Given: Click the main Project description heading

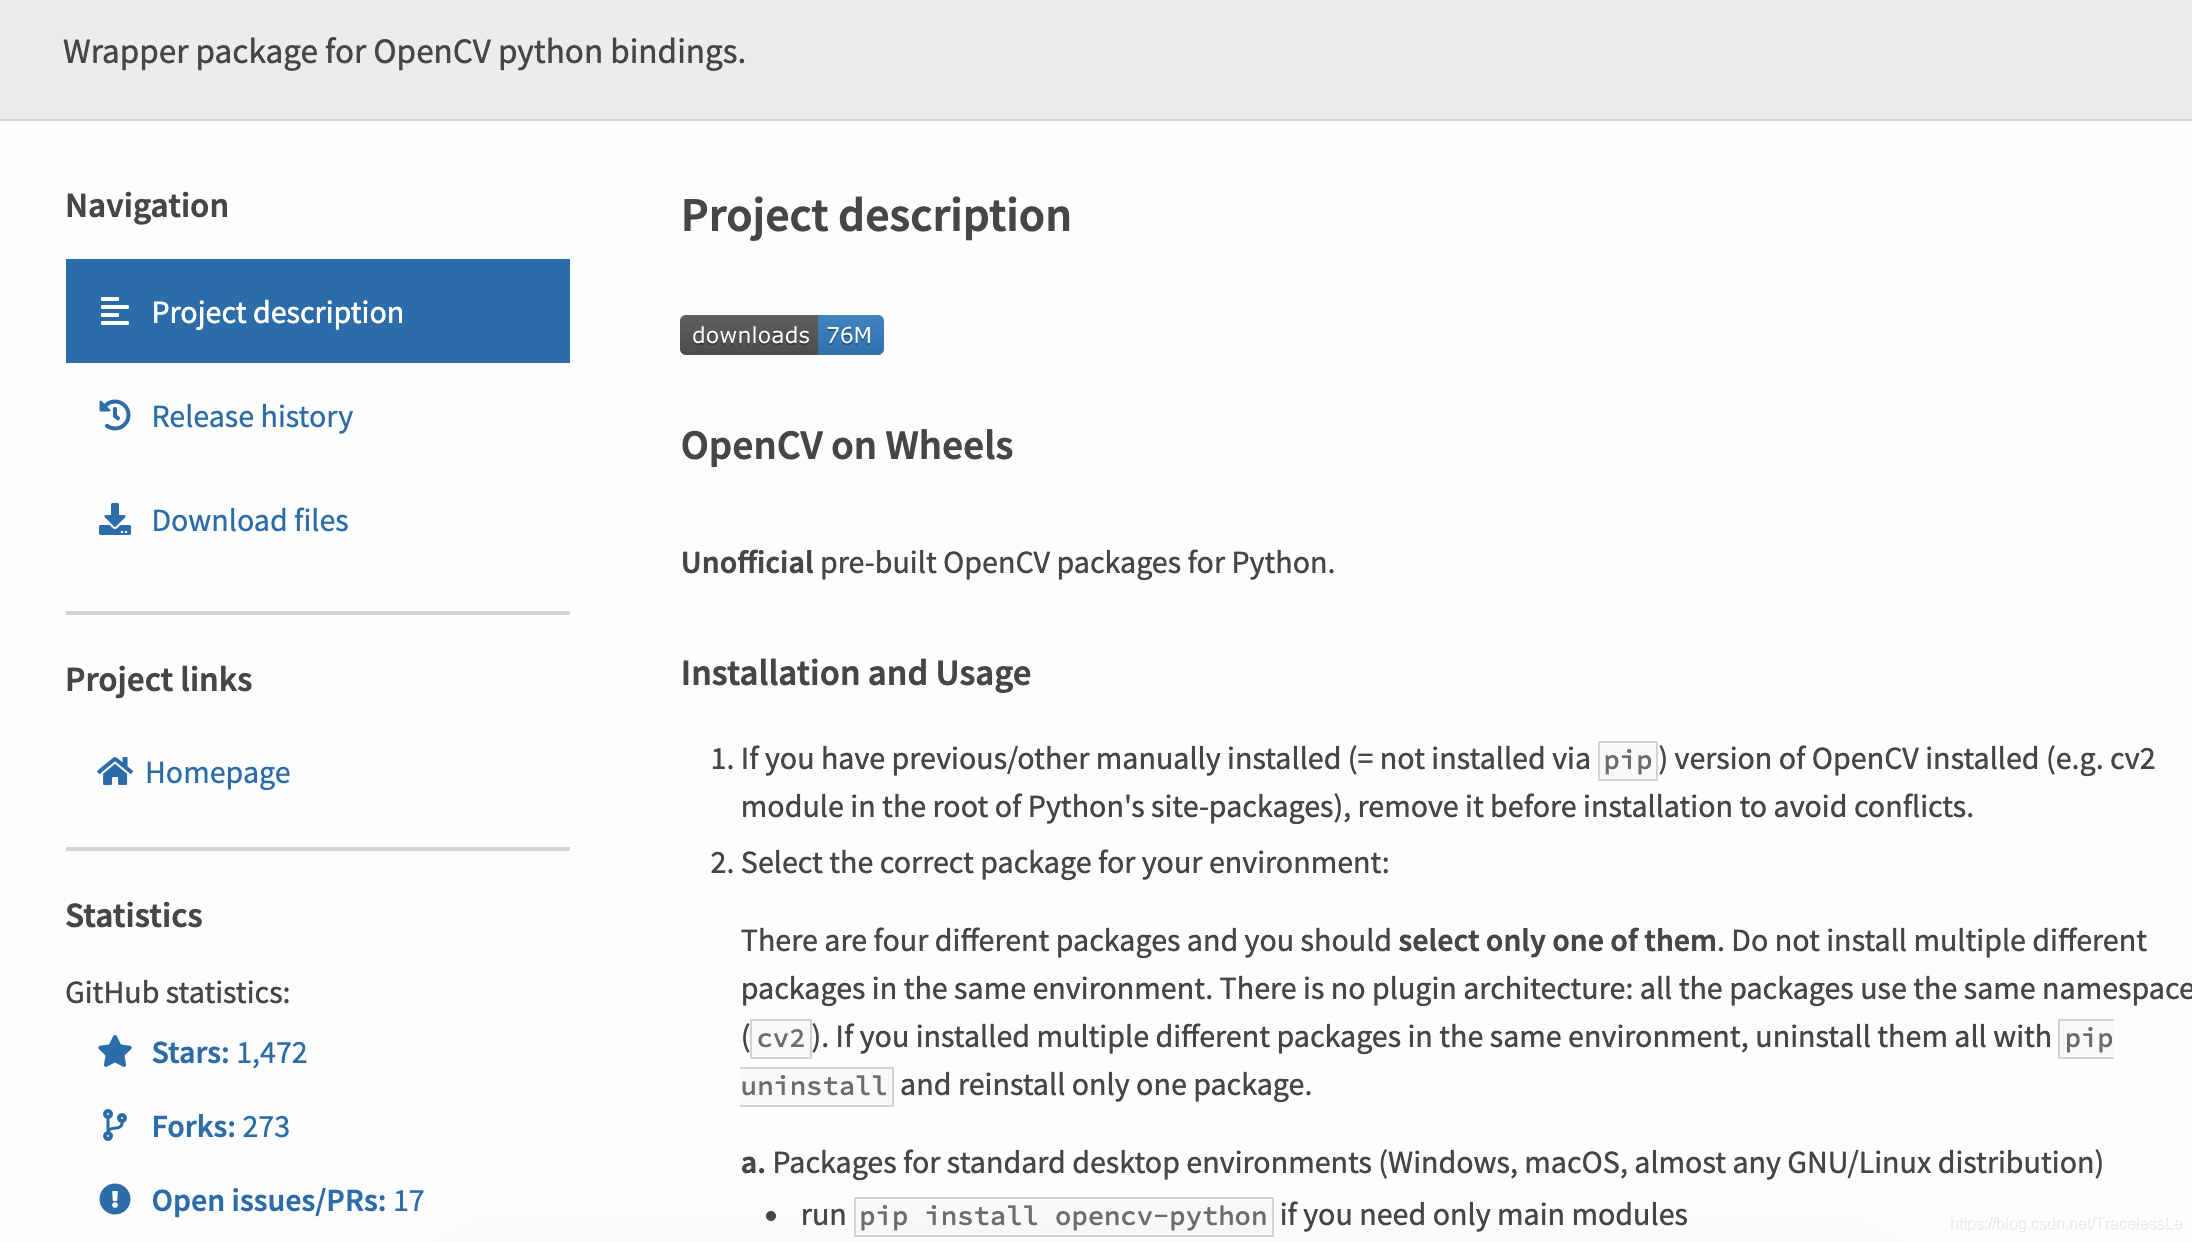Looking at the screenshot, I should pos(875,215).
